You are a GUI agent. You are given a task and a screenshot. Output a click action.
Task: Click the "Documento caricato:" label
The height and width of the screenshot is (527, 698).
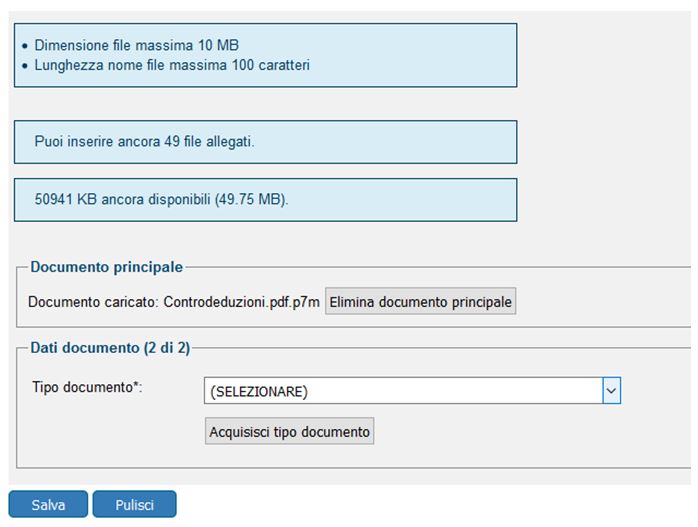pyautogui.click(x=93, y=302)
